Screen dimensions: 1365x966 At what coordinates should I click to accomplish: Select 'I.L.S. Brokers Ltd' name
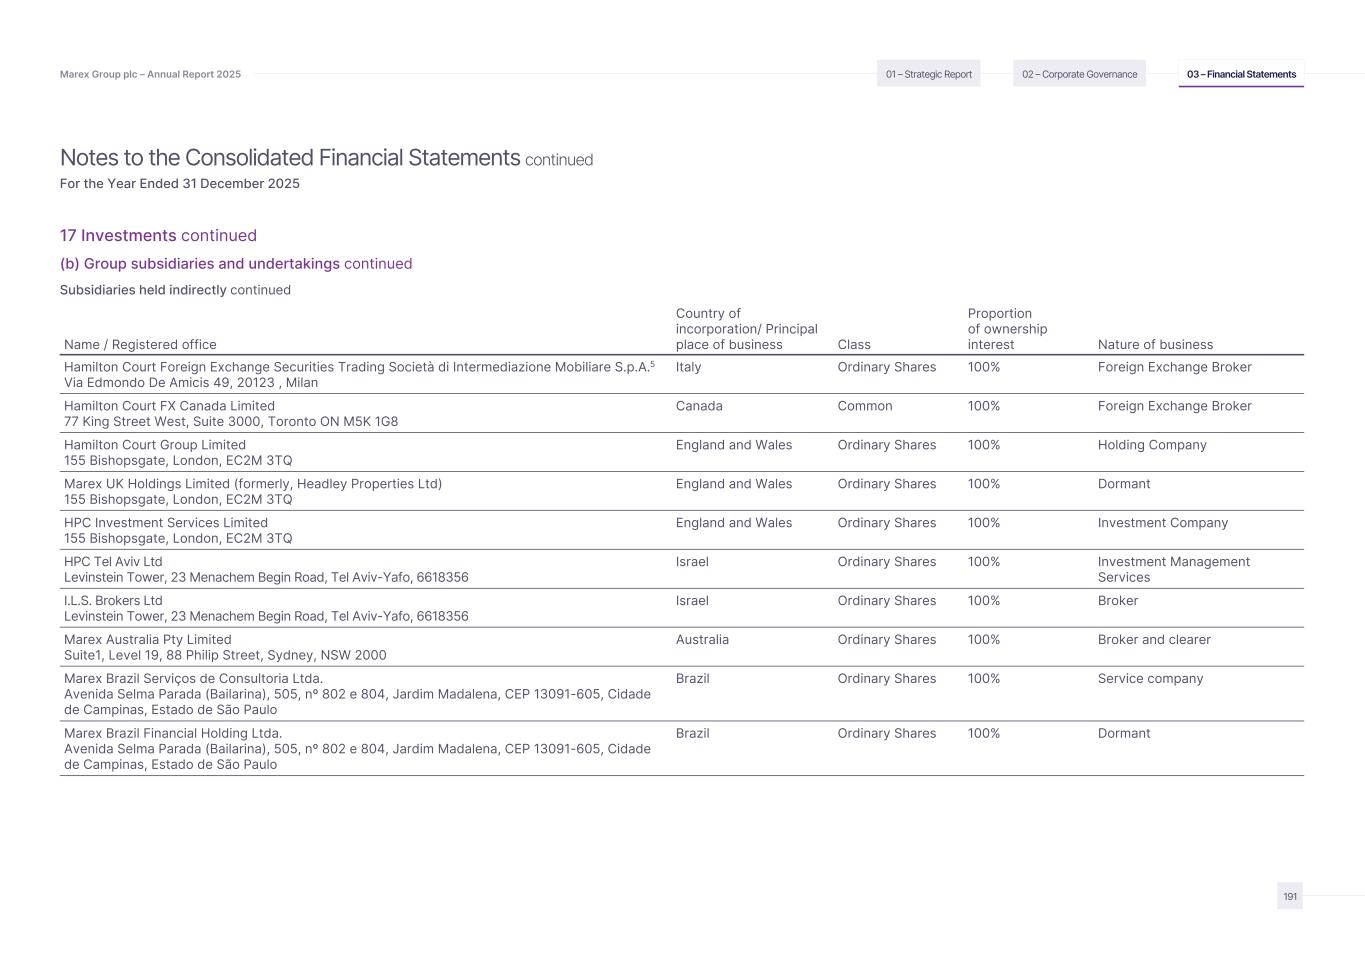tap(113, 601)
